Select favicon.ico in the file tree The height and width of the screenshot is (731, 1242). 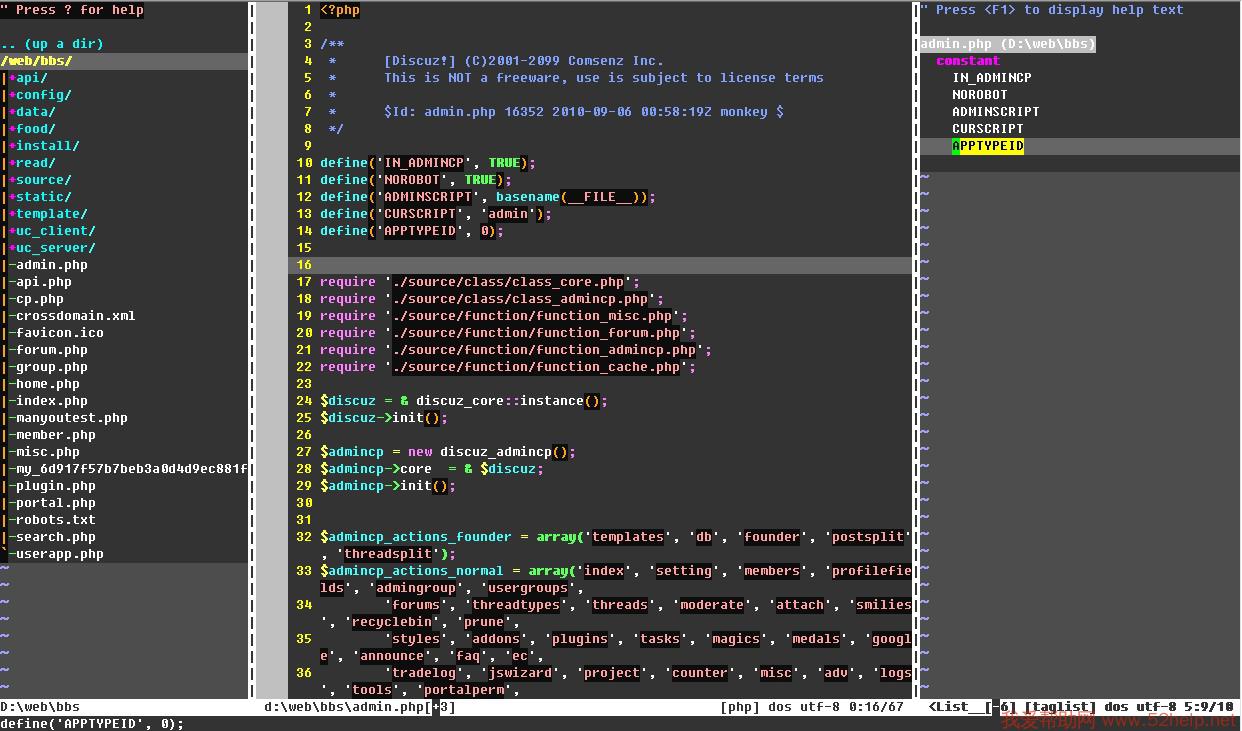pyautogui.click(x=59, y=333)
